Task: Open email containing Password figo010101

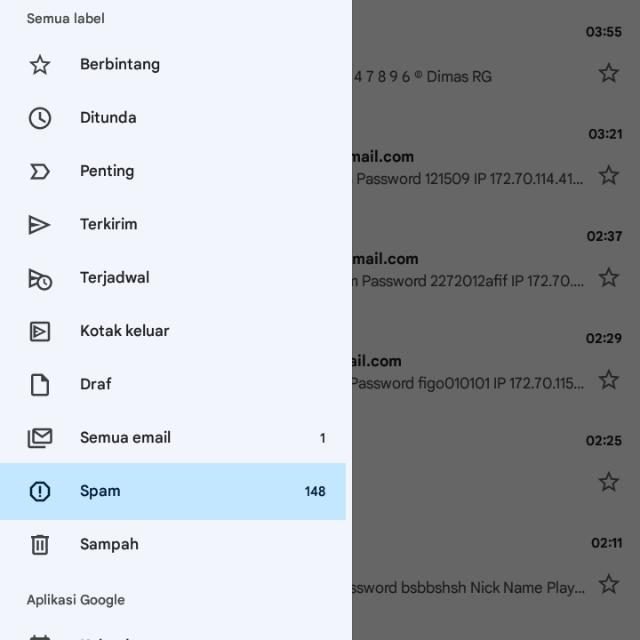Action: click(470, 383)
